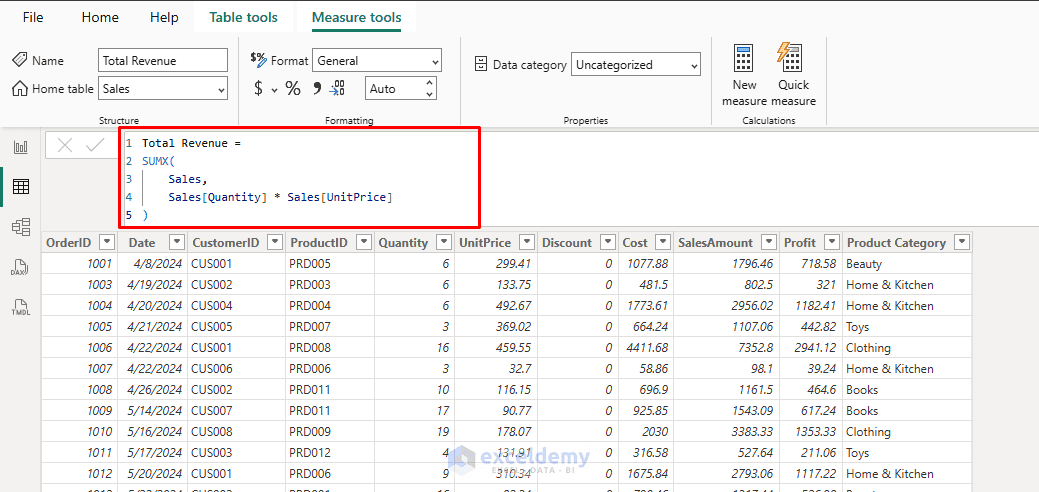Click CustomerID cell CUS007
Screen dimensions: 1039x492
[x=237, y=410]
